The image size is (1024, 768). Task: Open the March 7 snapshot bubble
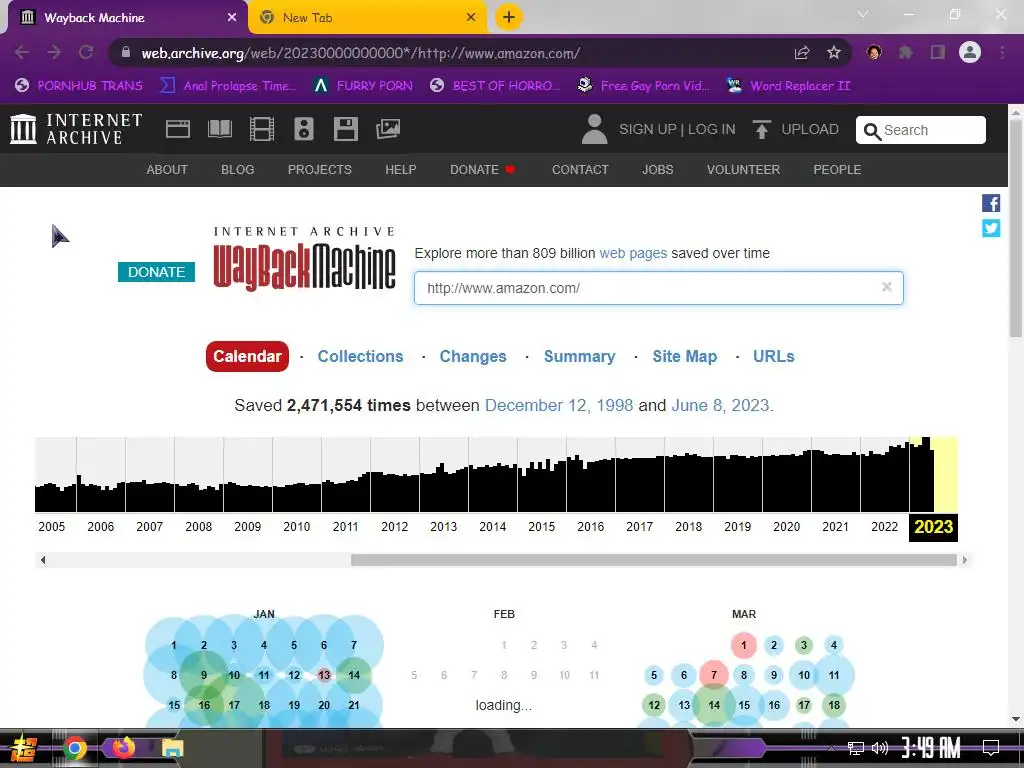[x=714, y=675]
